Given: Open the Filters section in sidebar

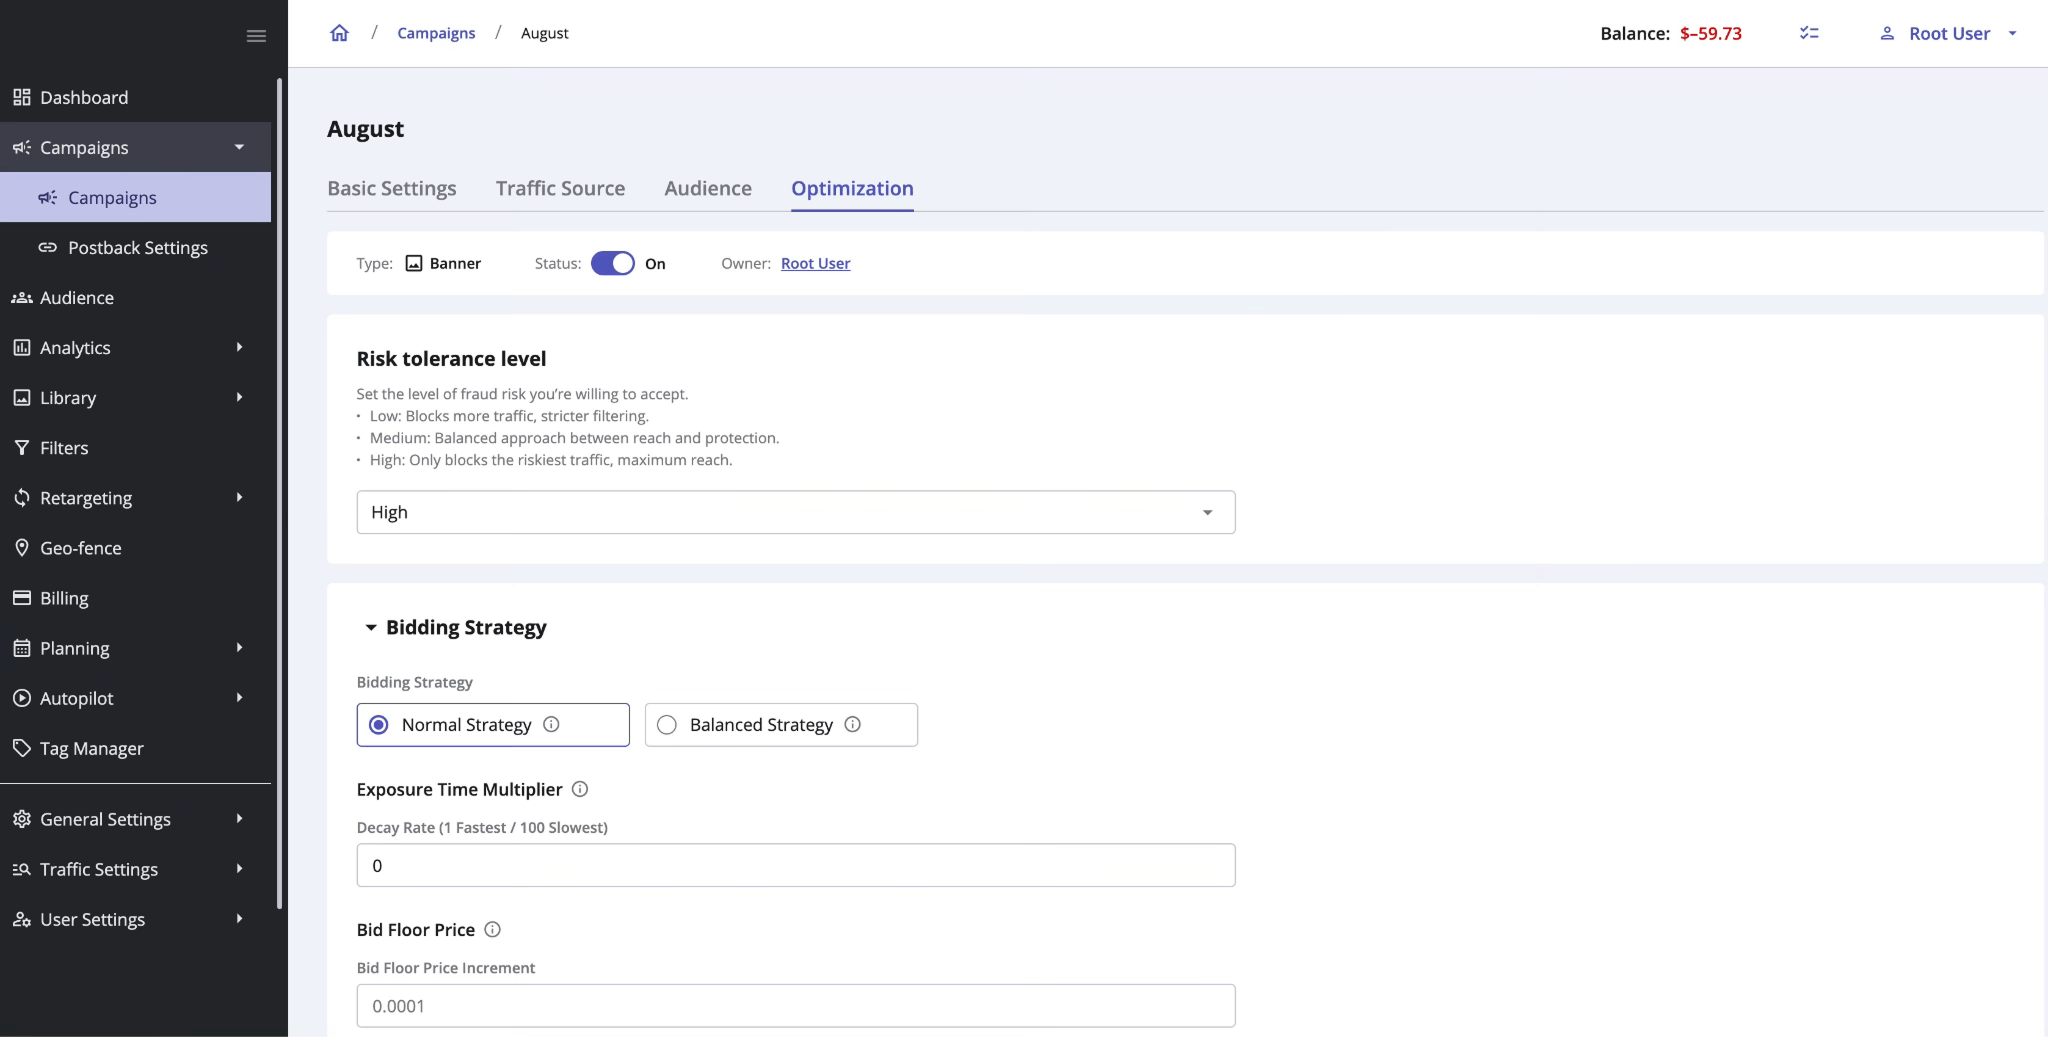Looking at the screenshot, I should (64, 447).
